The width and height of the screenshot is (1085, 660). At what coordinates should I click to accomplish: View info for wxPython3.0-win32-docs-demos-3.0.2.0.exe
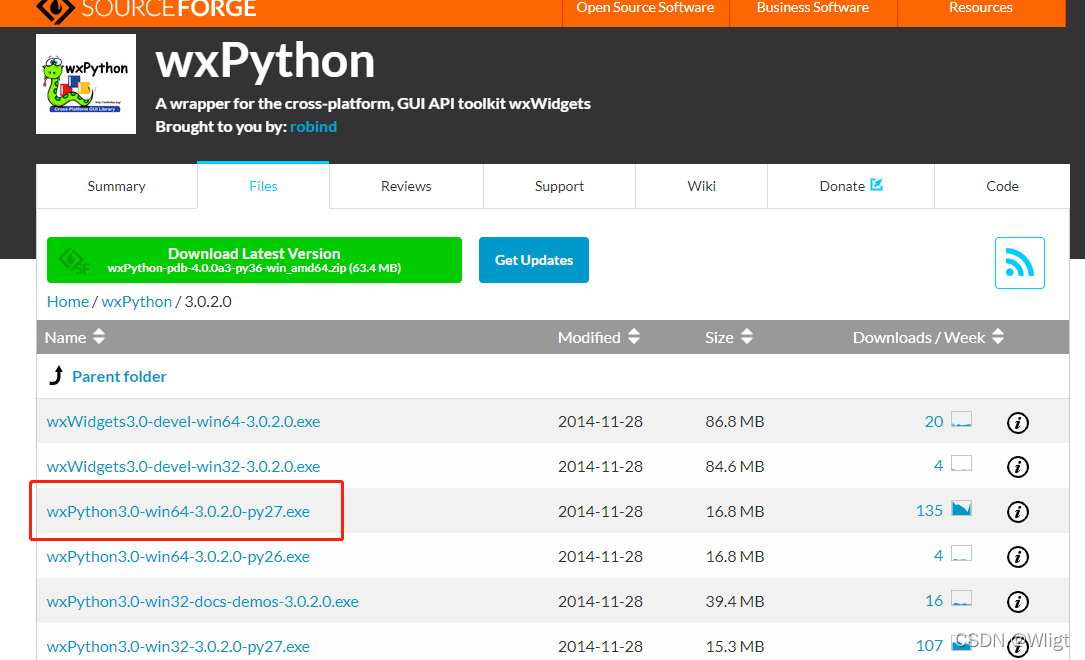click(1017, 602)
